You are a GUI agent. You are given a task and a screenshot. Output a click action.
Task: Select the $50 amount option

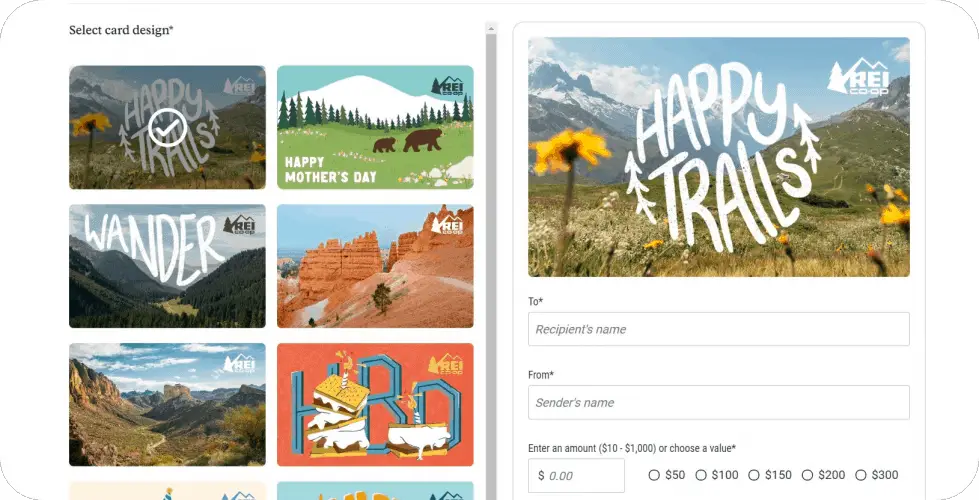[x=654, y=475]
